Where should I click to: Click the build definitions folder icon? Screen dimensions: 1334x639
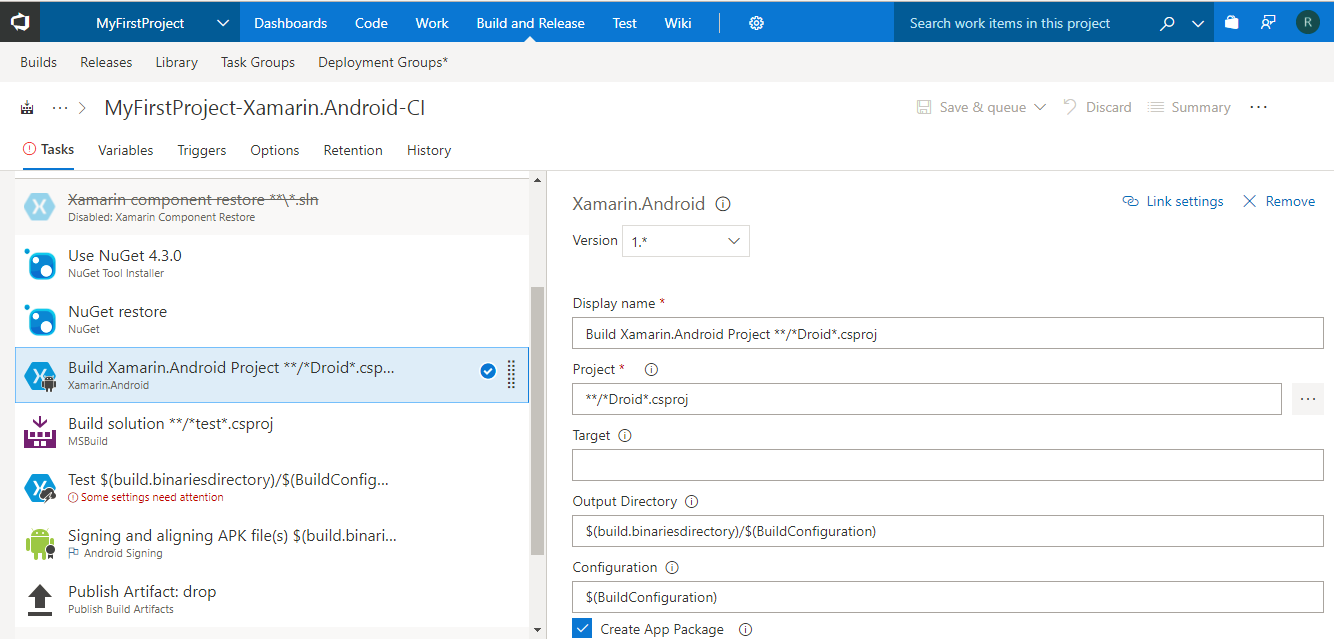point(27,108)
